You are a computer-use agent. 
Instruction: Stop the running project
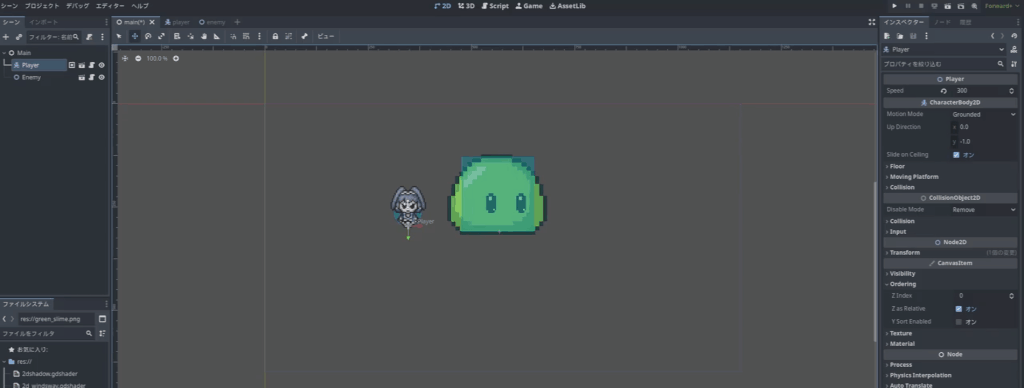pyautogui.click(x=921, y=6)
